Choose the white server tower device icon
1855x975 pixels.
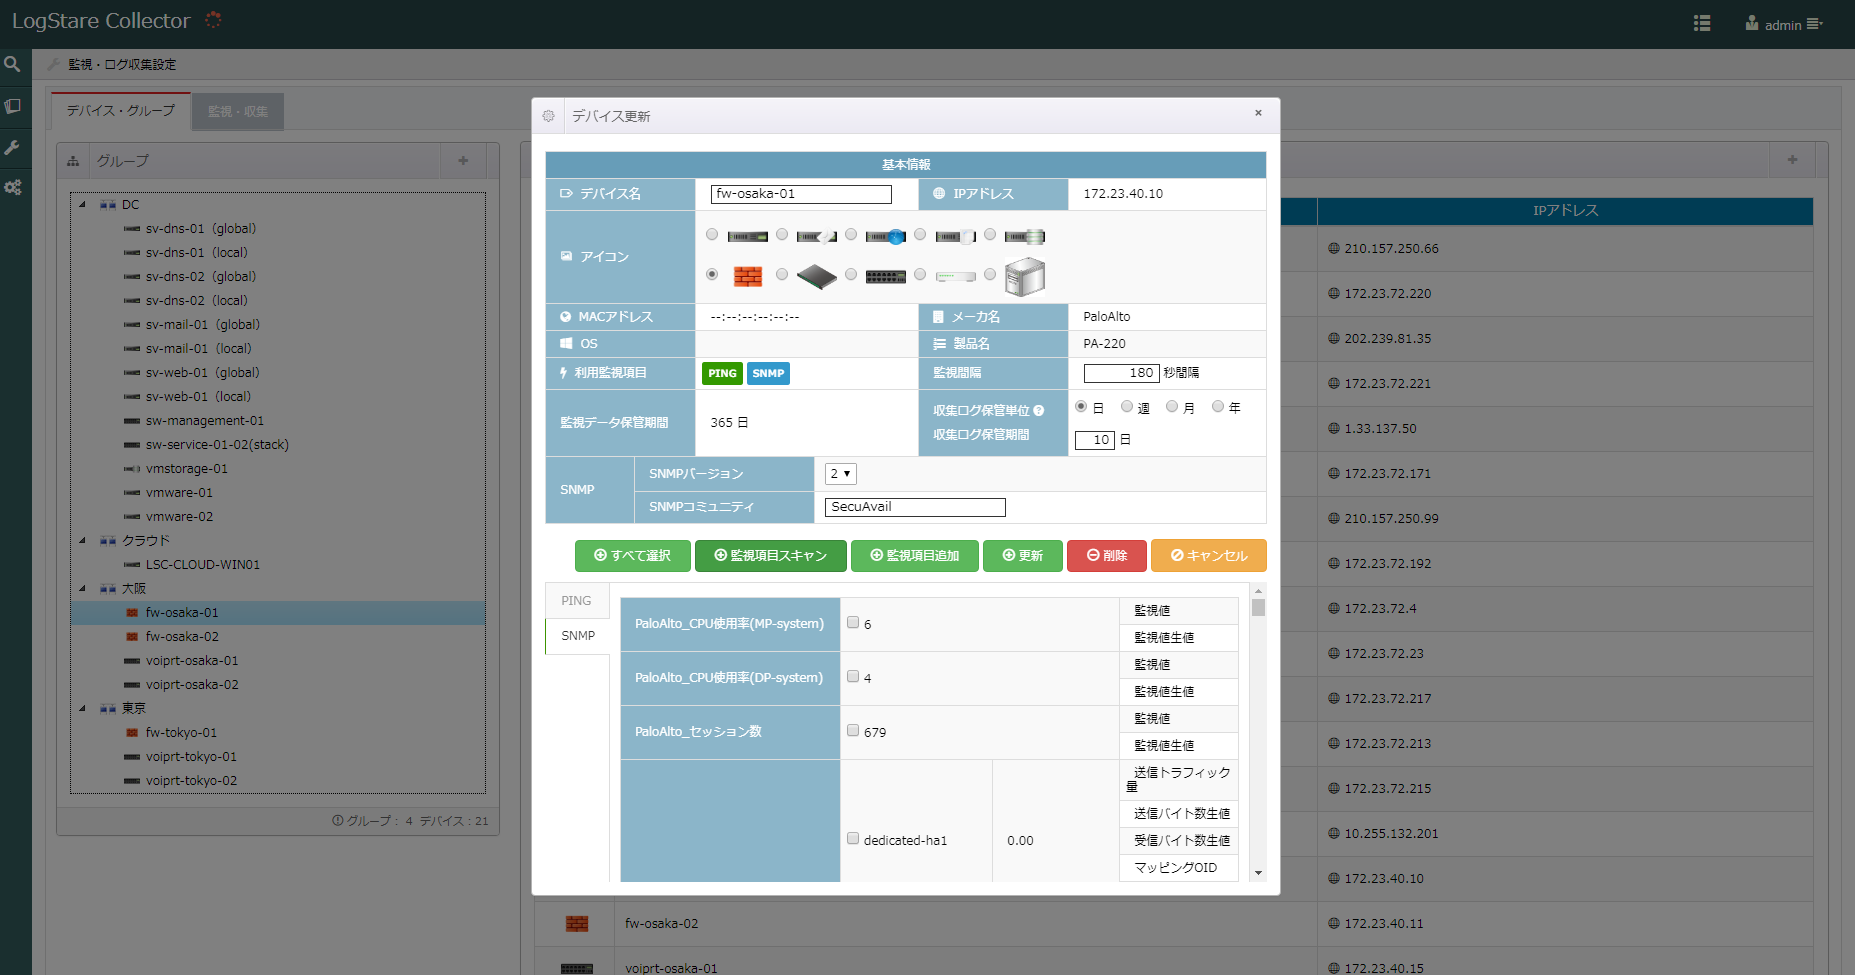click(x=1024, y=276)
